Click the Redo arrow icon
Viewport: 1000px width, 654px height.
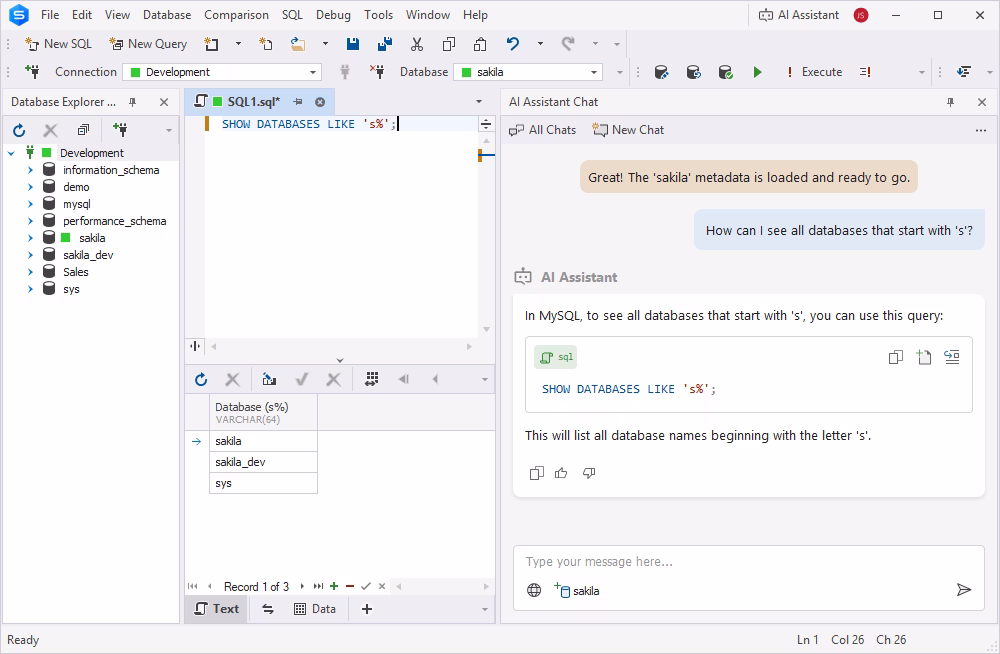[x=568, y=44]
